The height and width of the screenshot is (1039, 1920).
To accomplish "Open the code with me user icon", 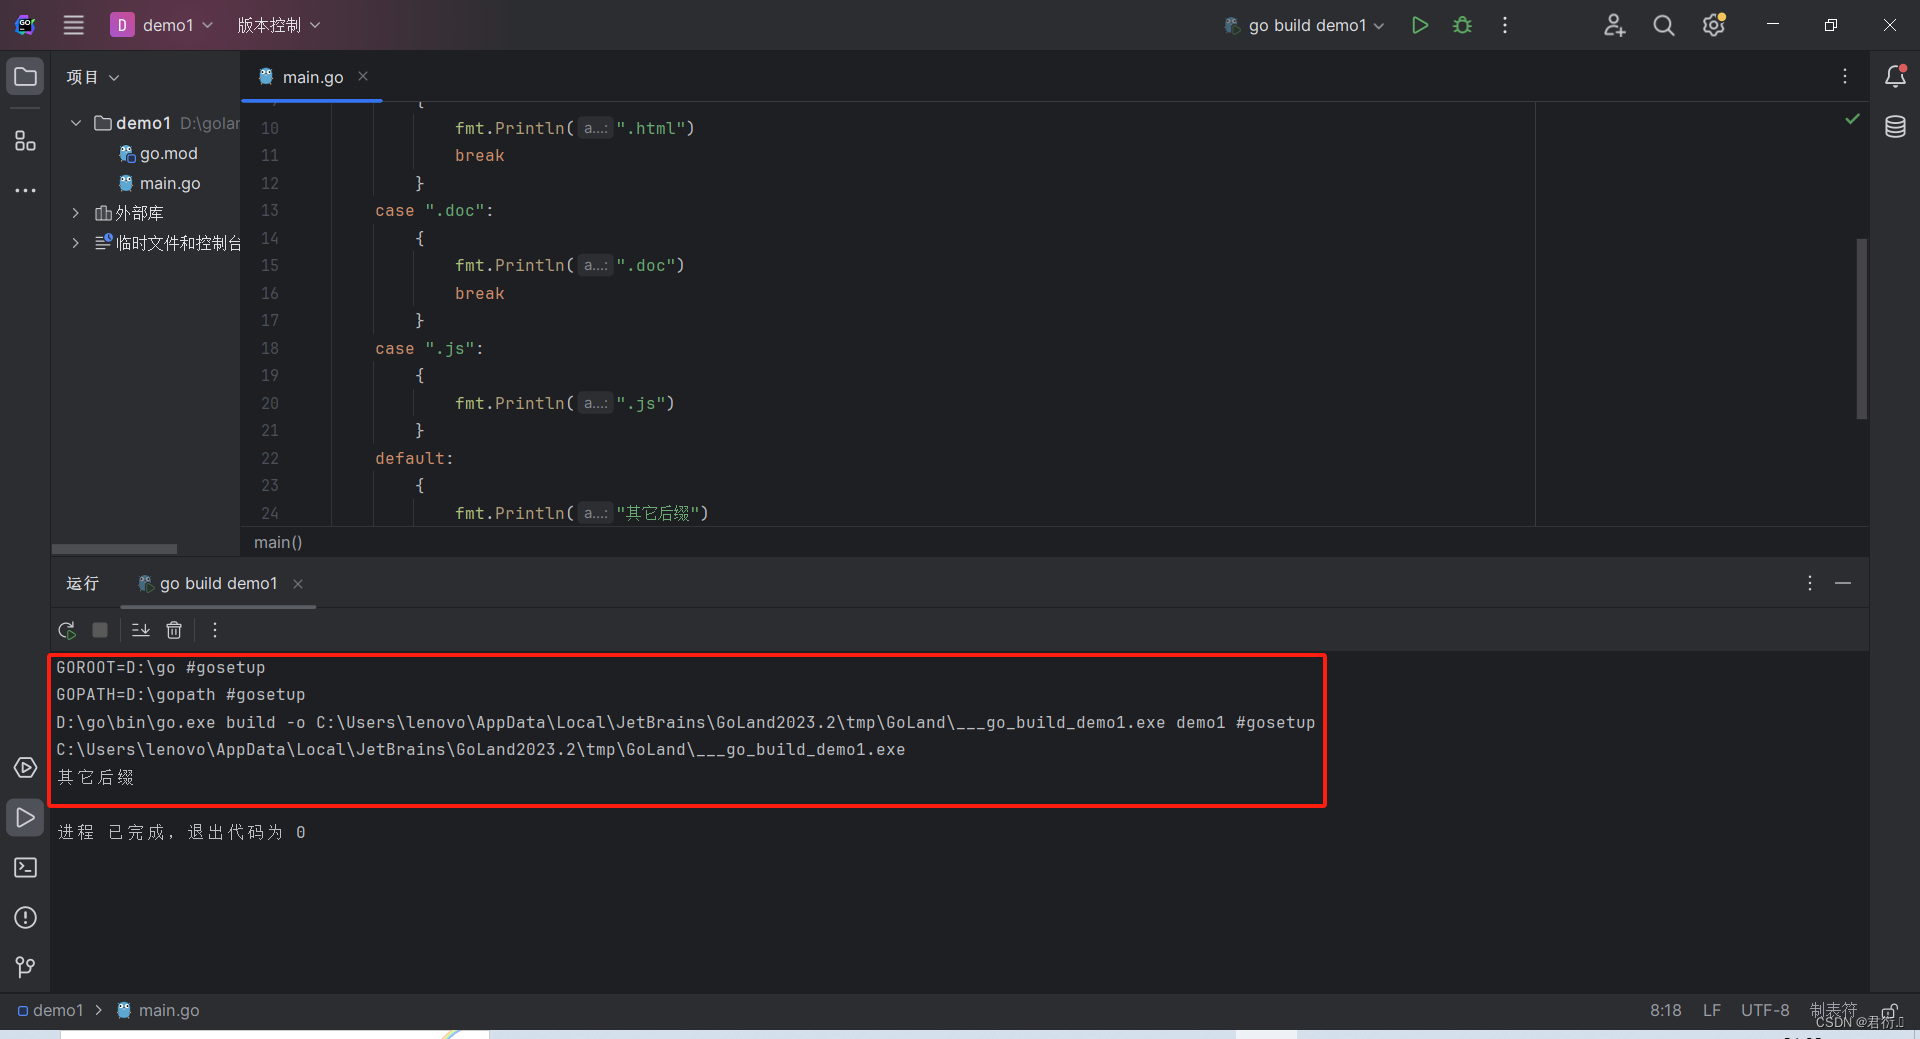I will tap(1614, 25).
